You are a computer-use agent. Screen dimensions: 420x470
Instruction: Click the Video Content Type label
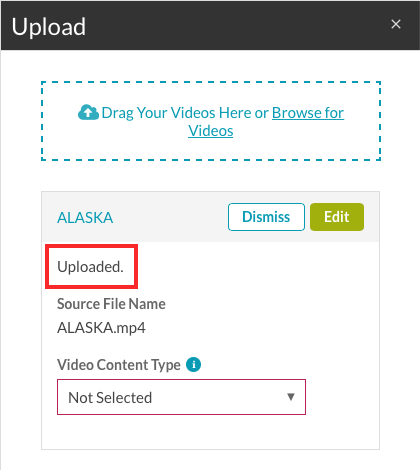[119, 365]
